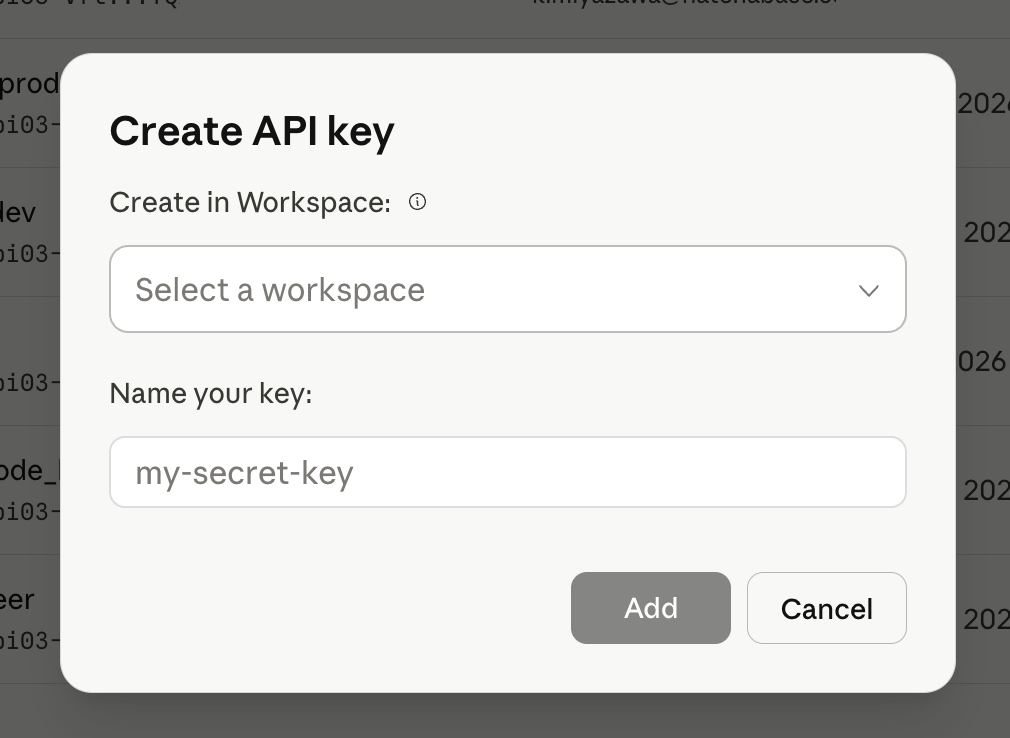The height and width of the screenshot is (738, 1010).
Task: Click the Name your key label
Action: click(209, 393)
